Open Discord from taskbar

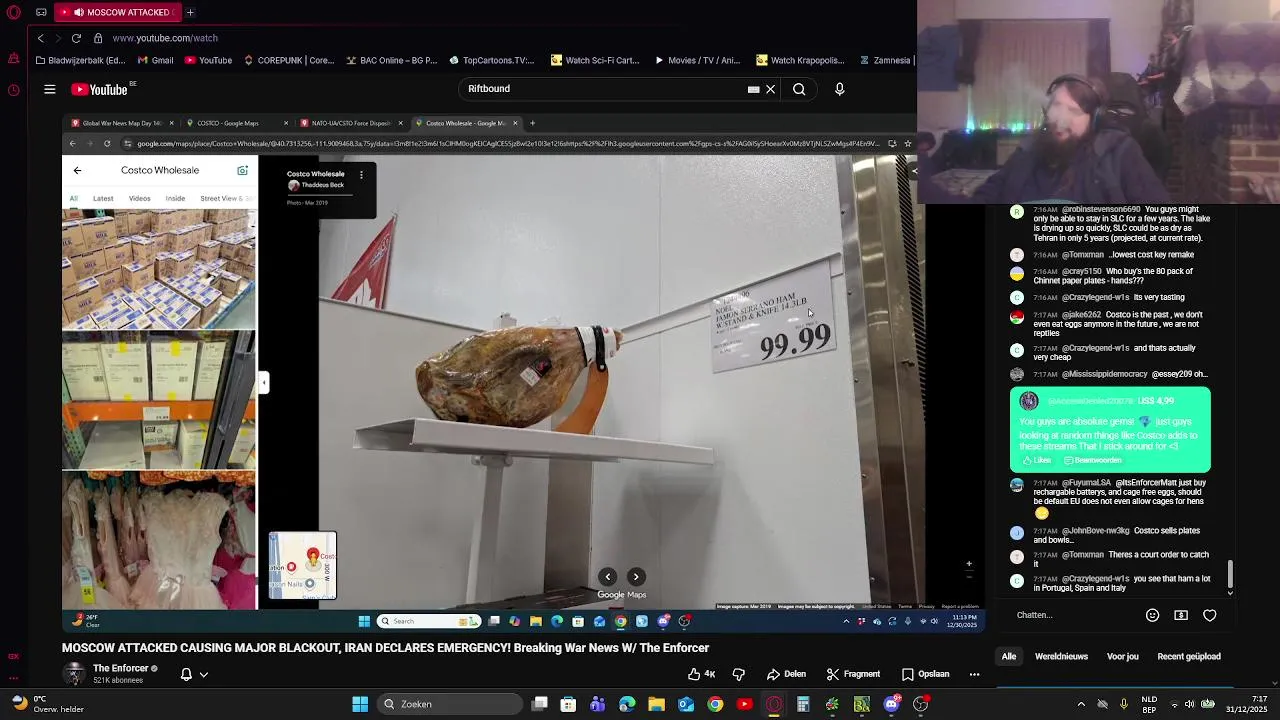point(891,704)
